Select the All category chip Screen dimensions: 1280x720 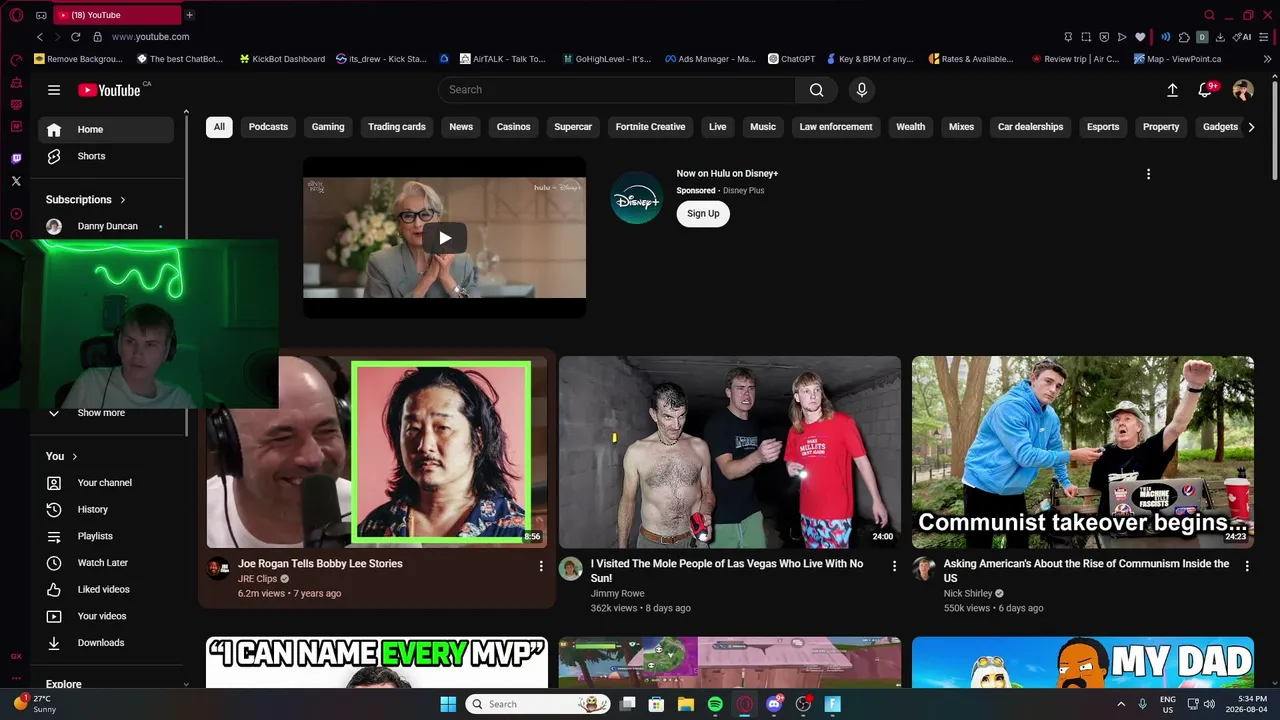(x=219, y=127)
